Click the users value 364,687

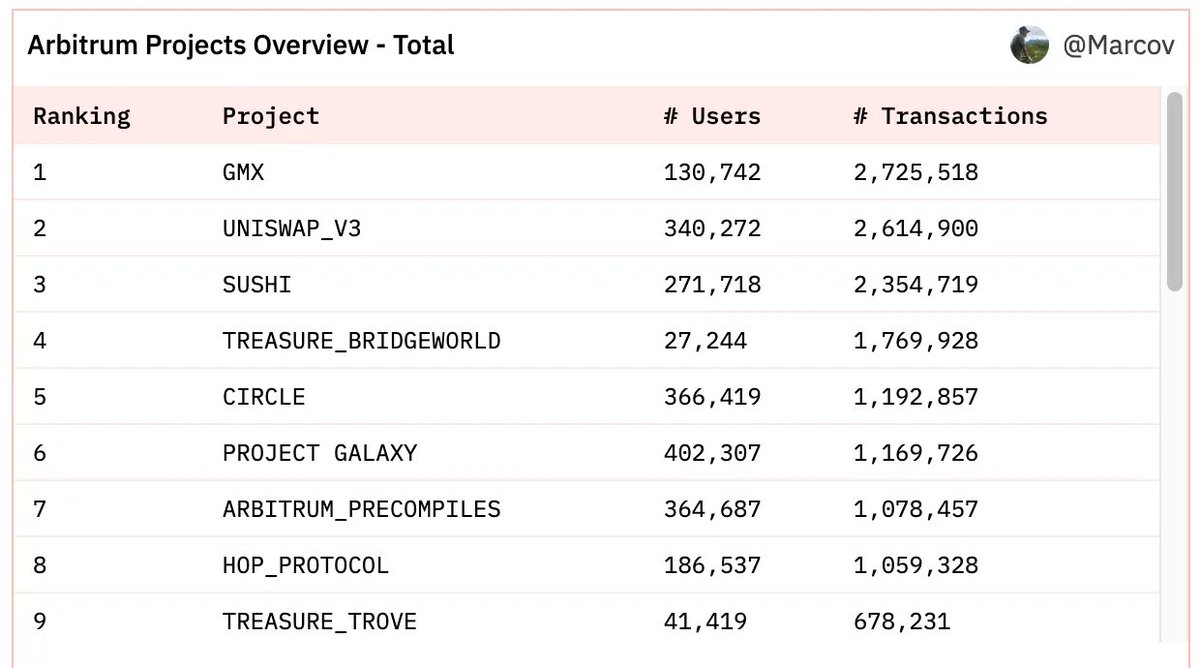712,510
